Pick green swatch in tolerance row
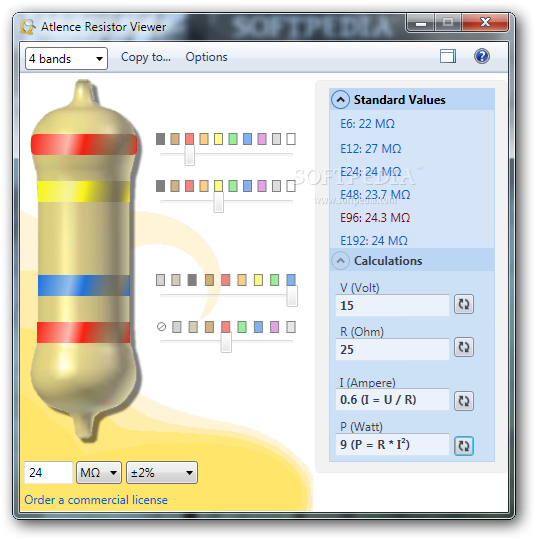 [242, 326]
